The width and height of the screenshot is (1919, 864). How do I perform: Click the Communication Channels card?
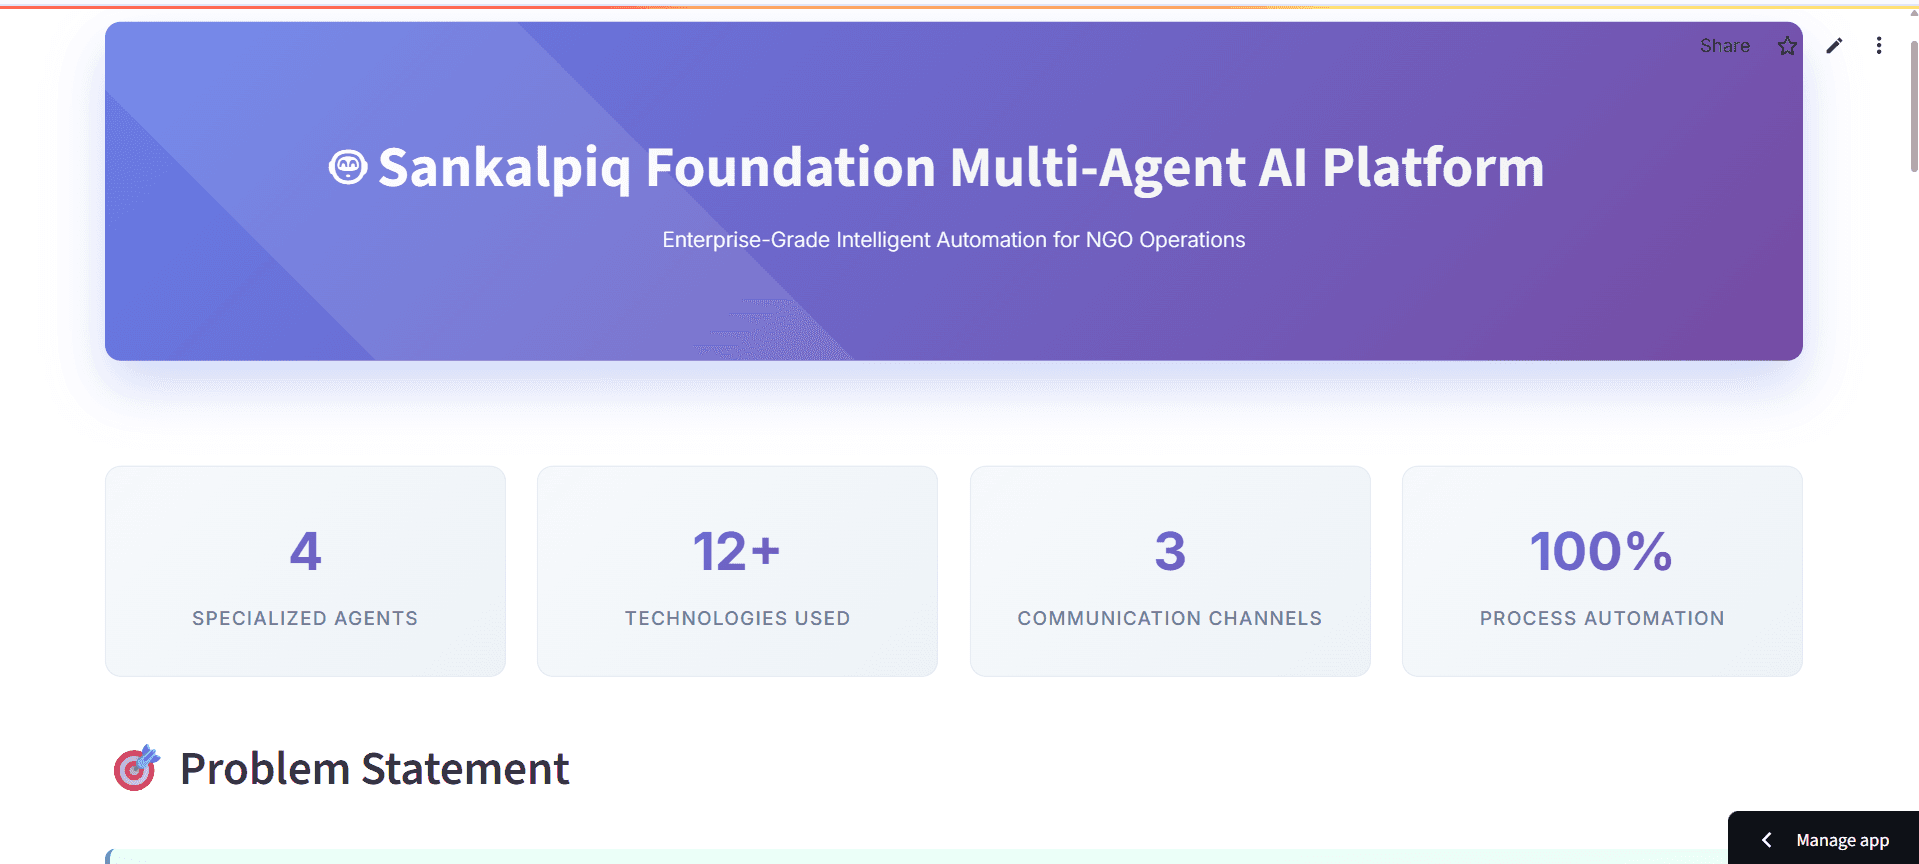coord(1170,571)
